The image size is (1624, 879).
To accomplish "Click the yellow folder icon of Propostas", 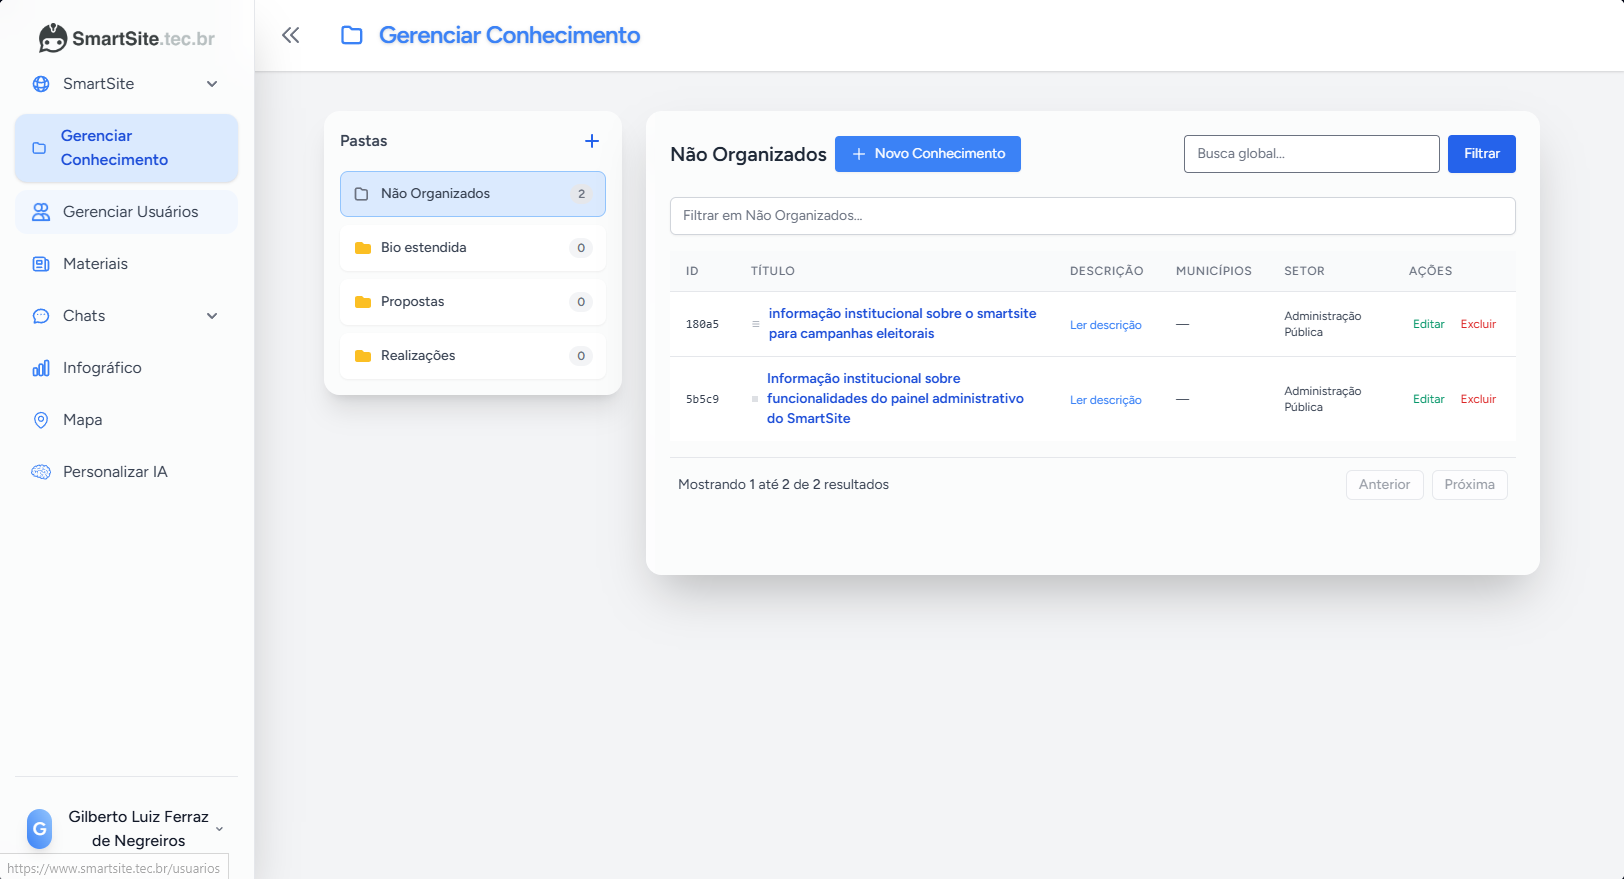I will point(363,302).
